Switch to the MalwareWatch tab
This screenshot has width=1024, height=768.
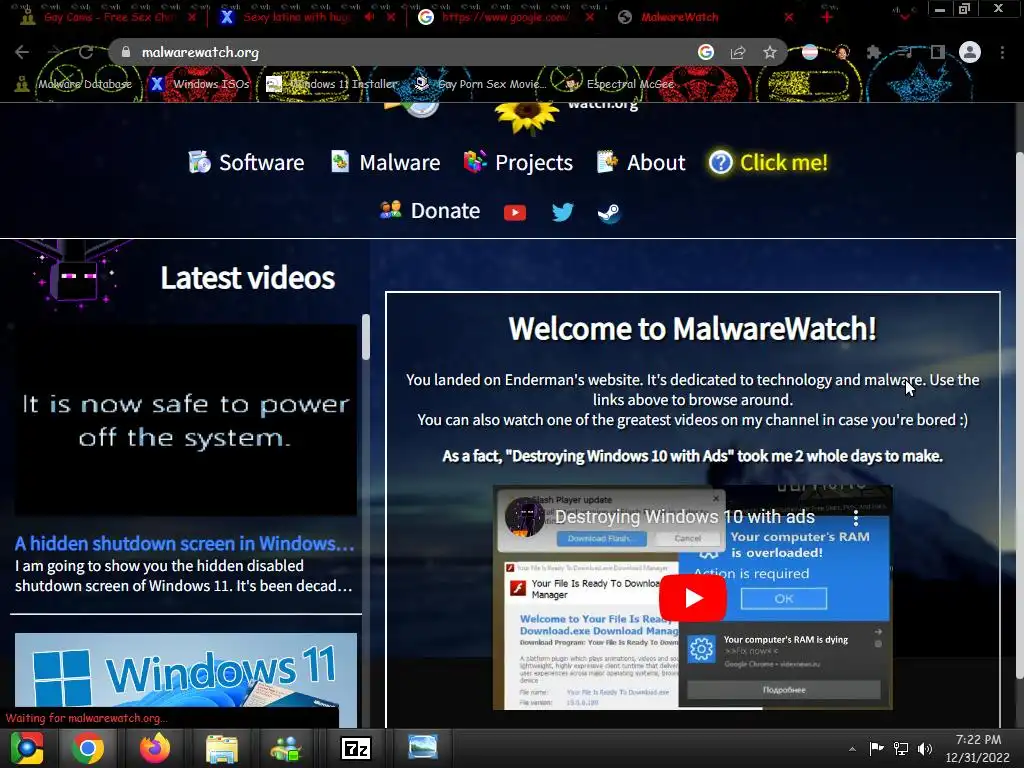705,17
